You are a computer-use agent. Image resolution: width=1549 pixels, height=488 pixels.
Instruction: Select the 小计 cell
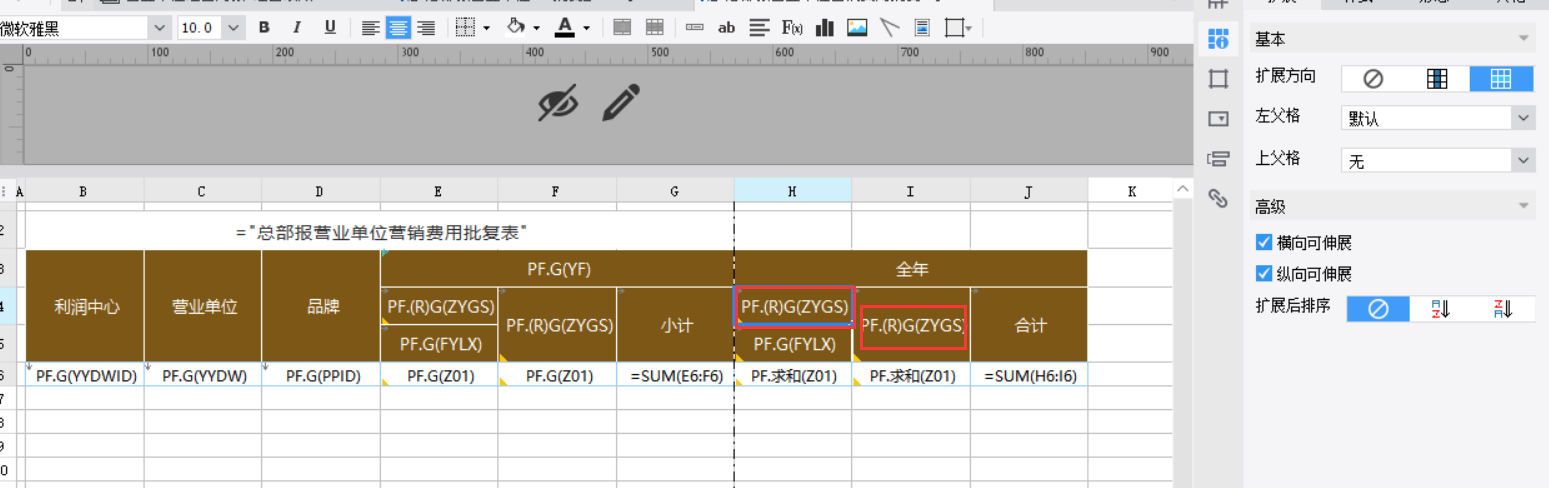pos(675,325)
